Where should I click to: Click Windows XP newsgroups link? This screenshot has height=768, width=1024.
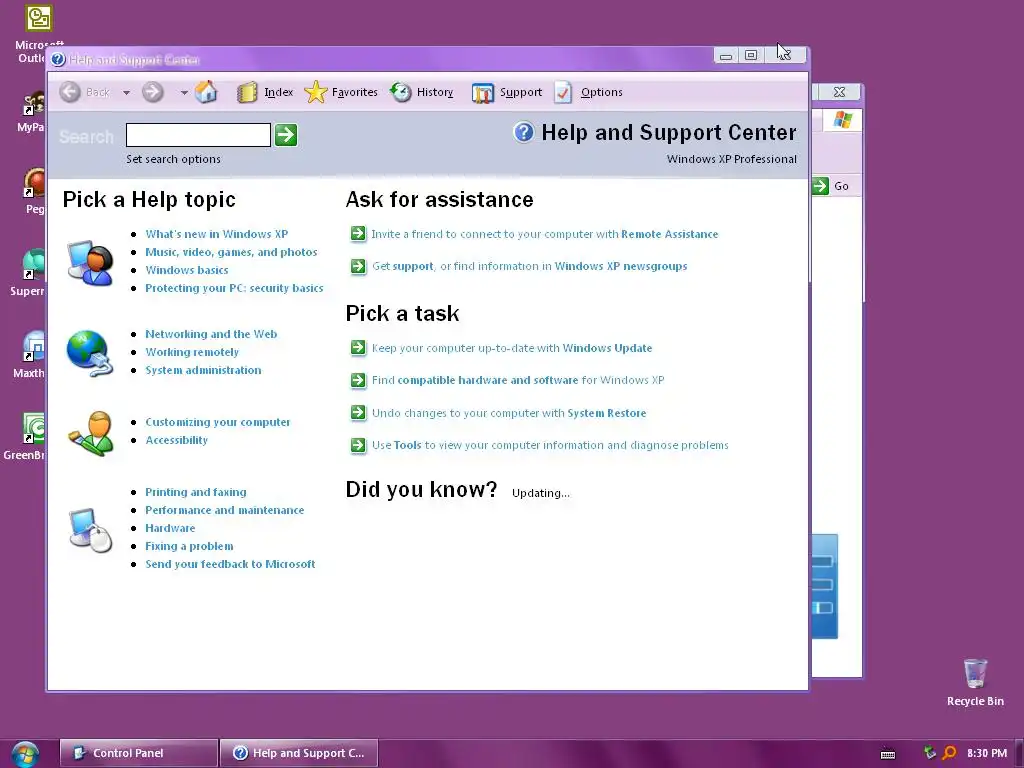pyautogui.click(x=621, y=266)
